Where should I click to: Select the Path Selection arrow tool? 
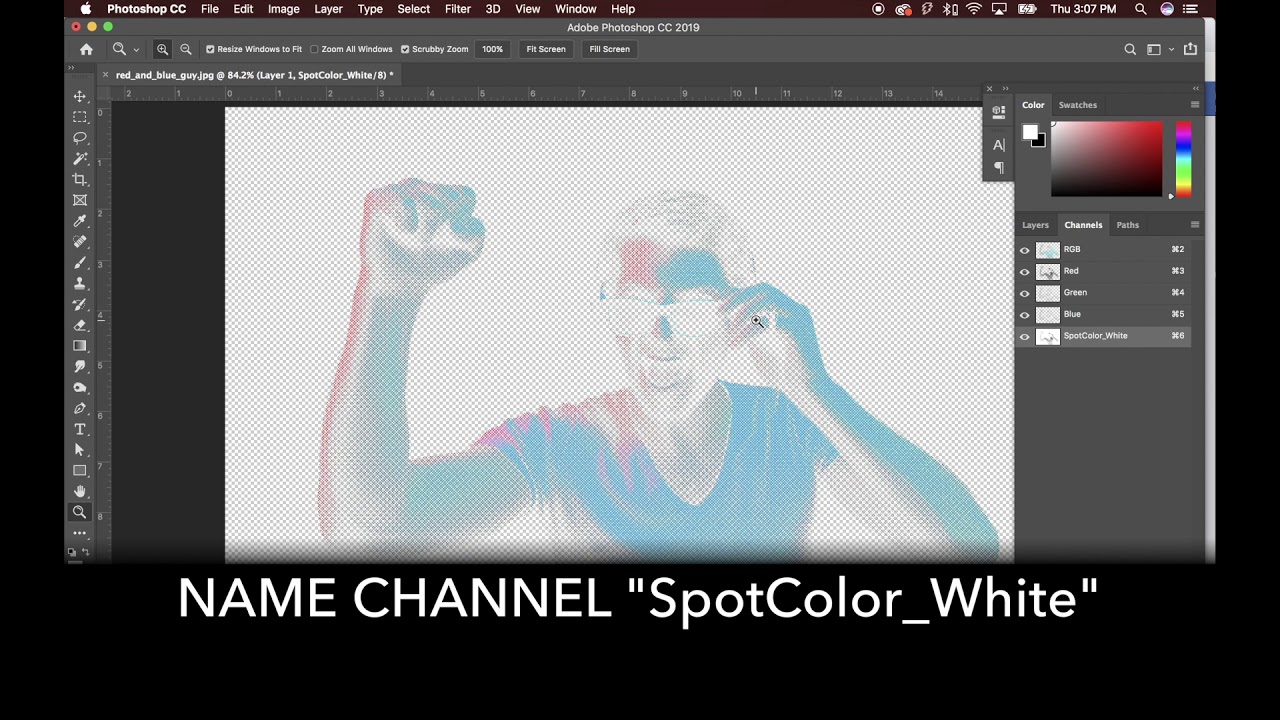[x=80, y=450]
